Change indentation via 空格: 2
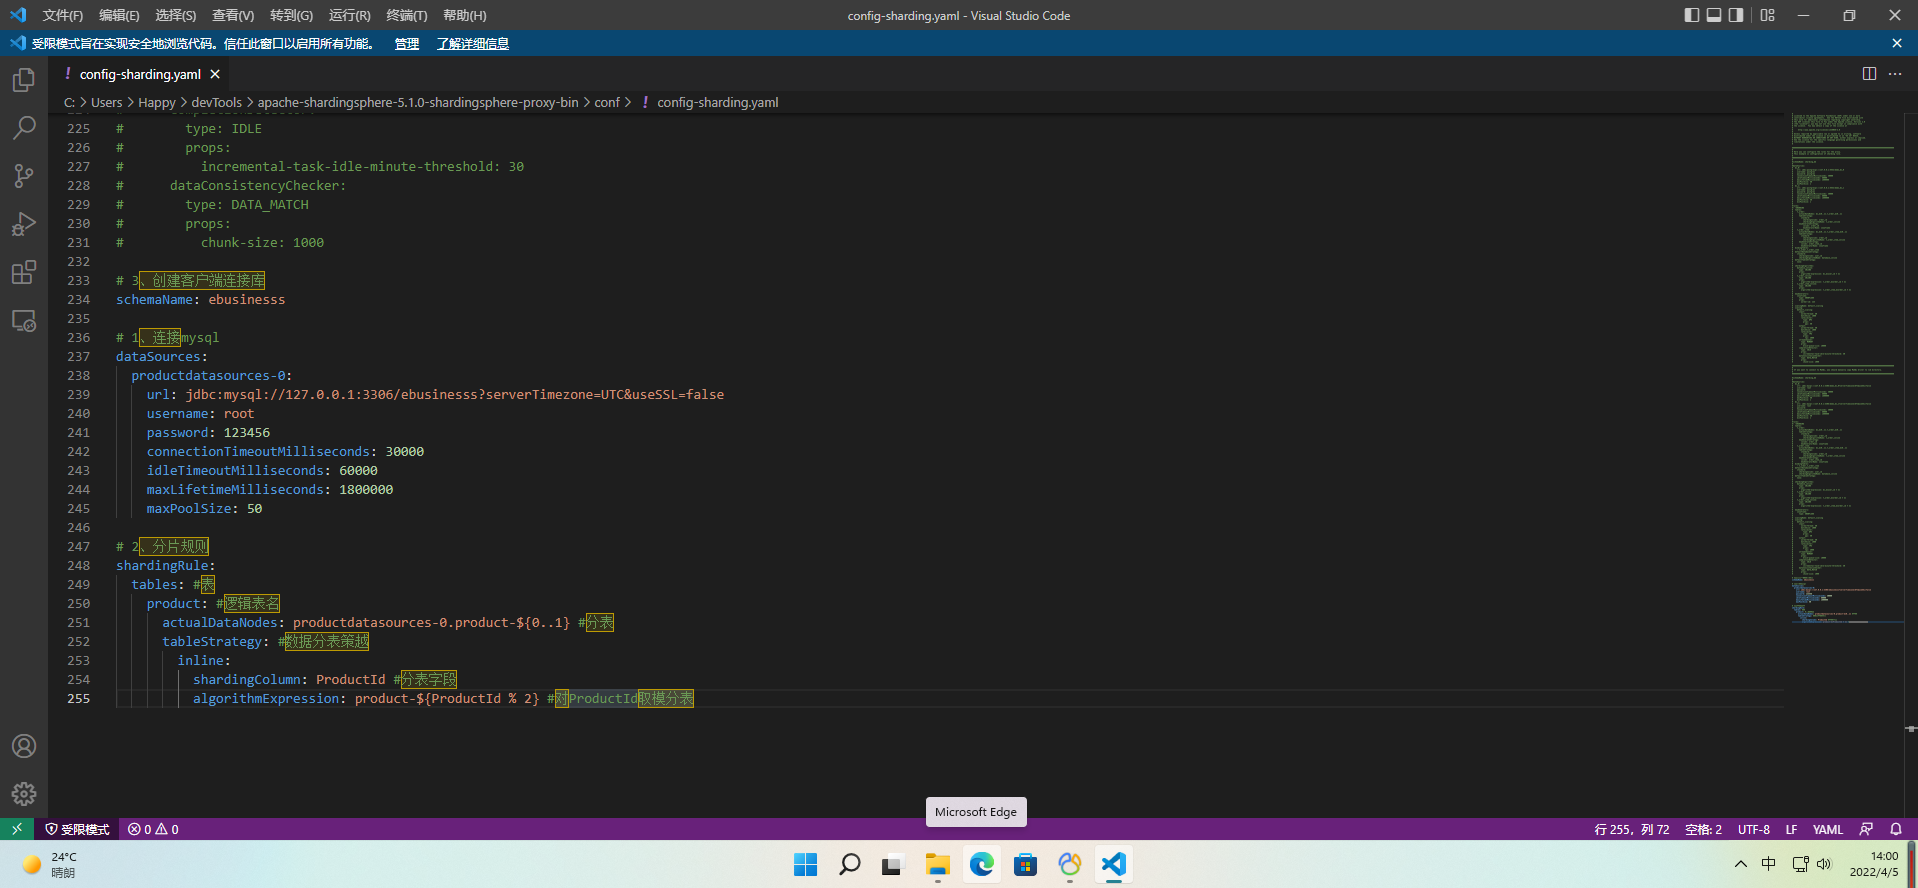Image resolution: width=1918 pixels, height=888 pixels. click(1703, 829)
